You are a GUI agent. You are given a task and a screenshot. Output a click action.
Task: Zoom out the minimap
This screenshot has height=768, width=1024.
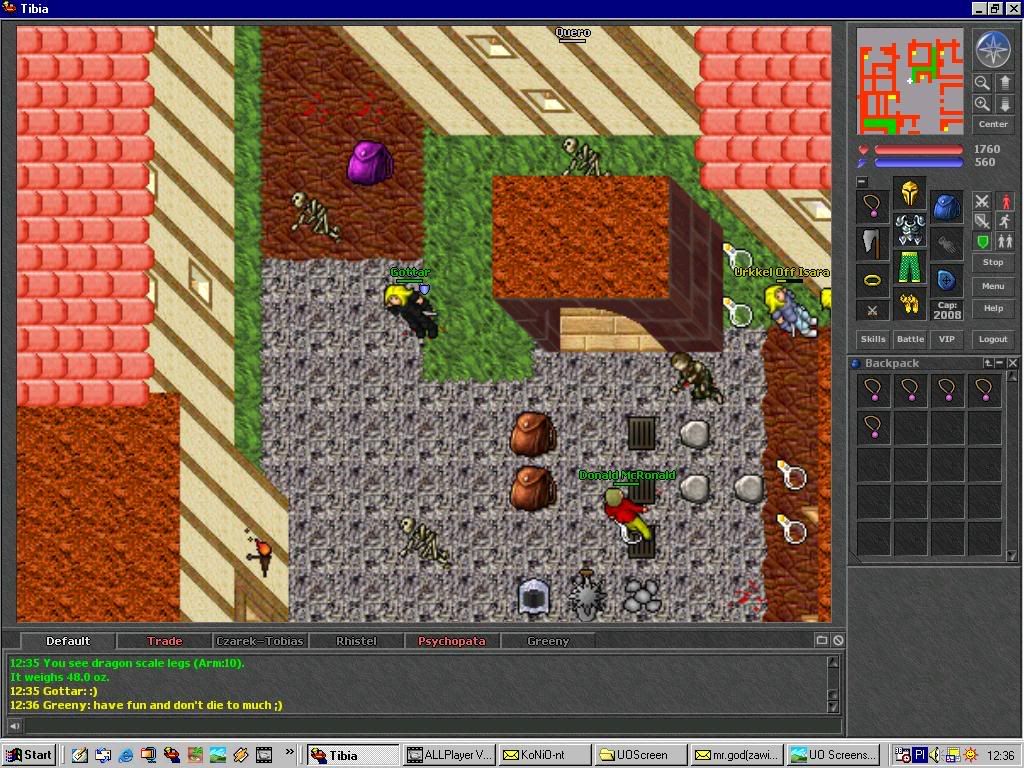[x=982, y=83]
